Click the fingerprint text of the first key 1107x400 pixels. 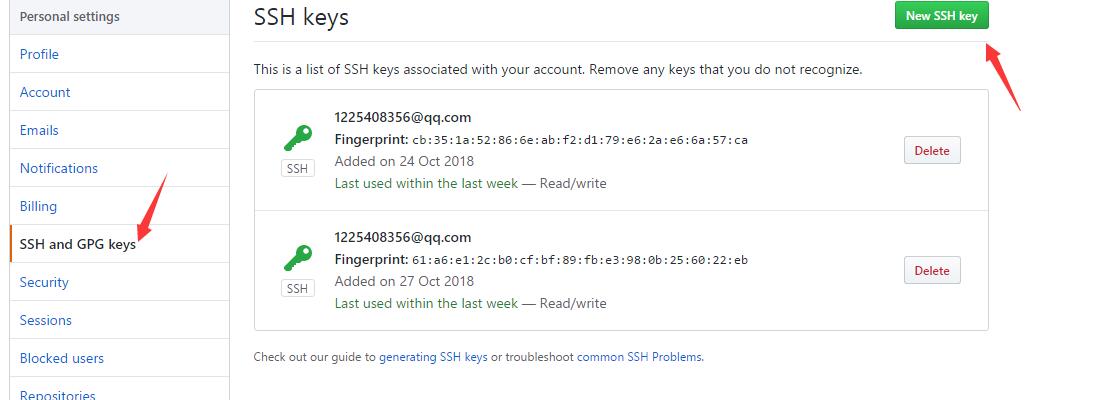(x=541, y=140)
